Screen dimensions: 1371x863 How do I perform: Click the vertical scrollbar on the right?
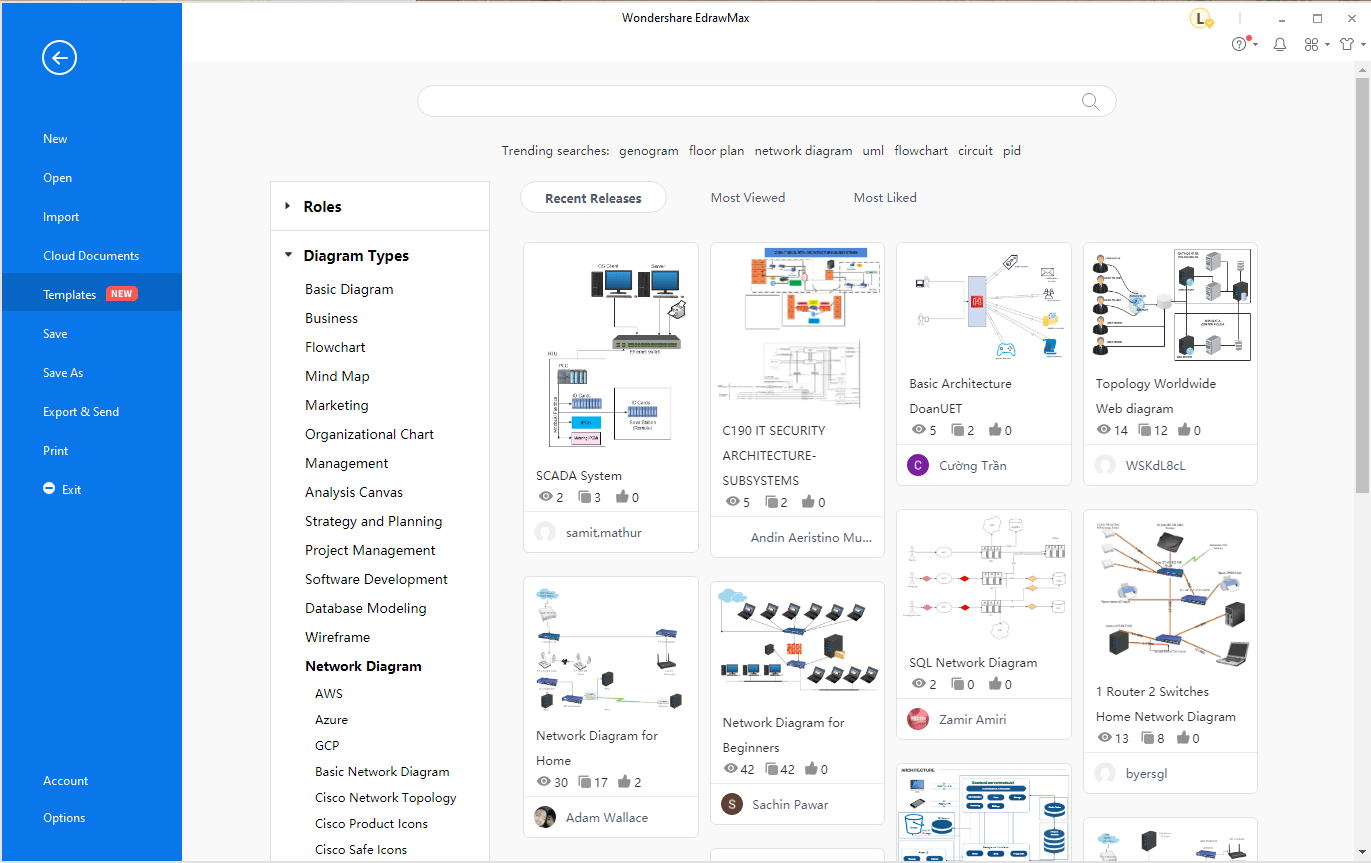pyautogui.click(x=1361, y=280)
